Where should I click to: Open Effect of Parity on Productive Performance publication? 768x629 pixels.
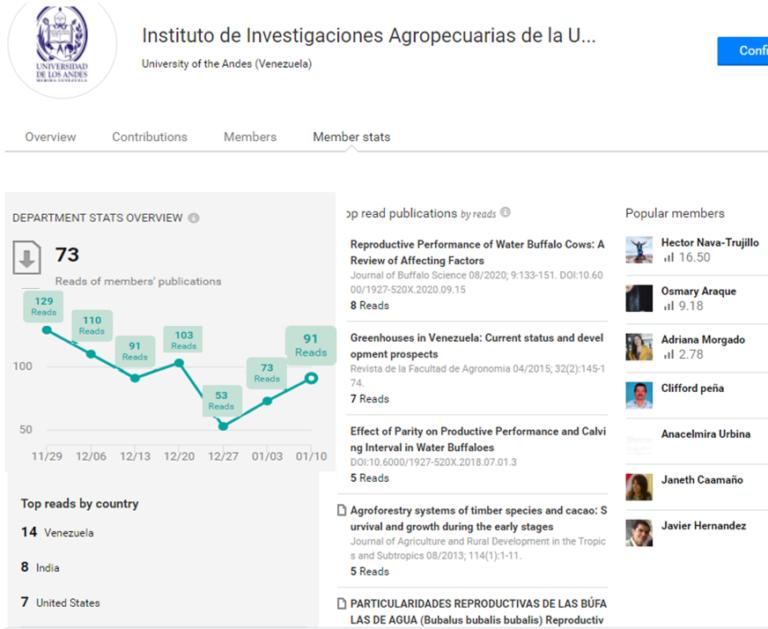(x=478, y=439)
